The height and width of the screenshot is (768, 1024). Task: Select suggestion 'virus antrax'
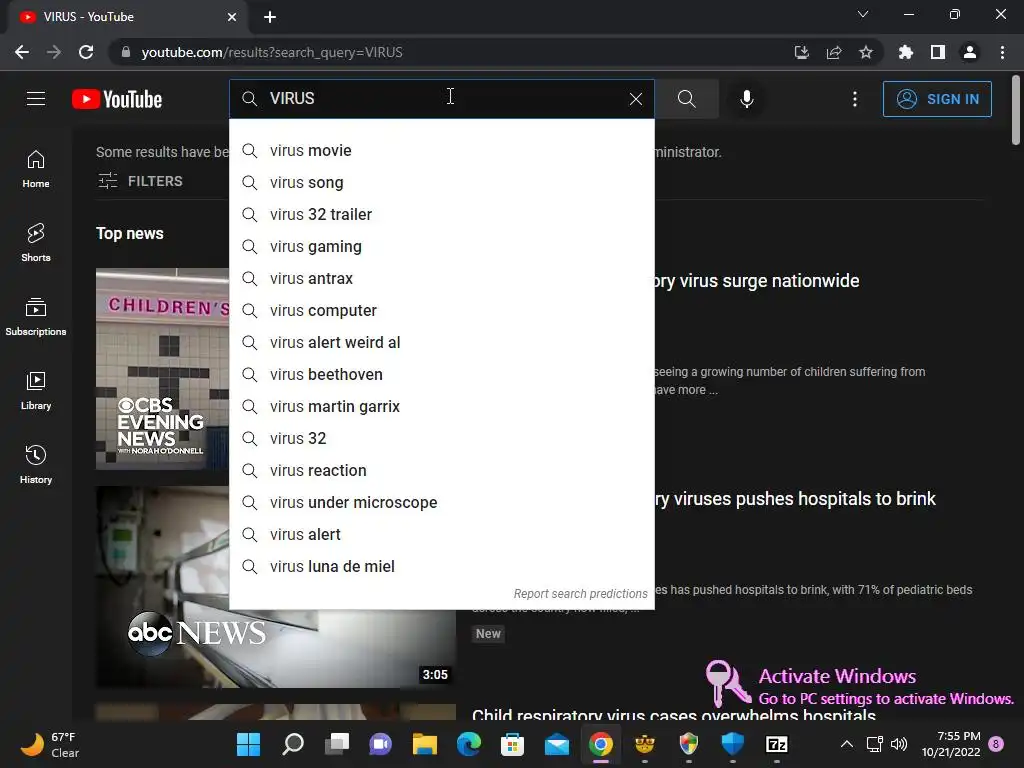click(441, 278)
